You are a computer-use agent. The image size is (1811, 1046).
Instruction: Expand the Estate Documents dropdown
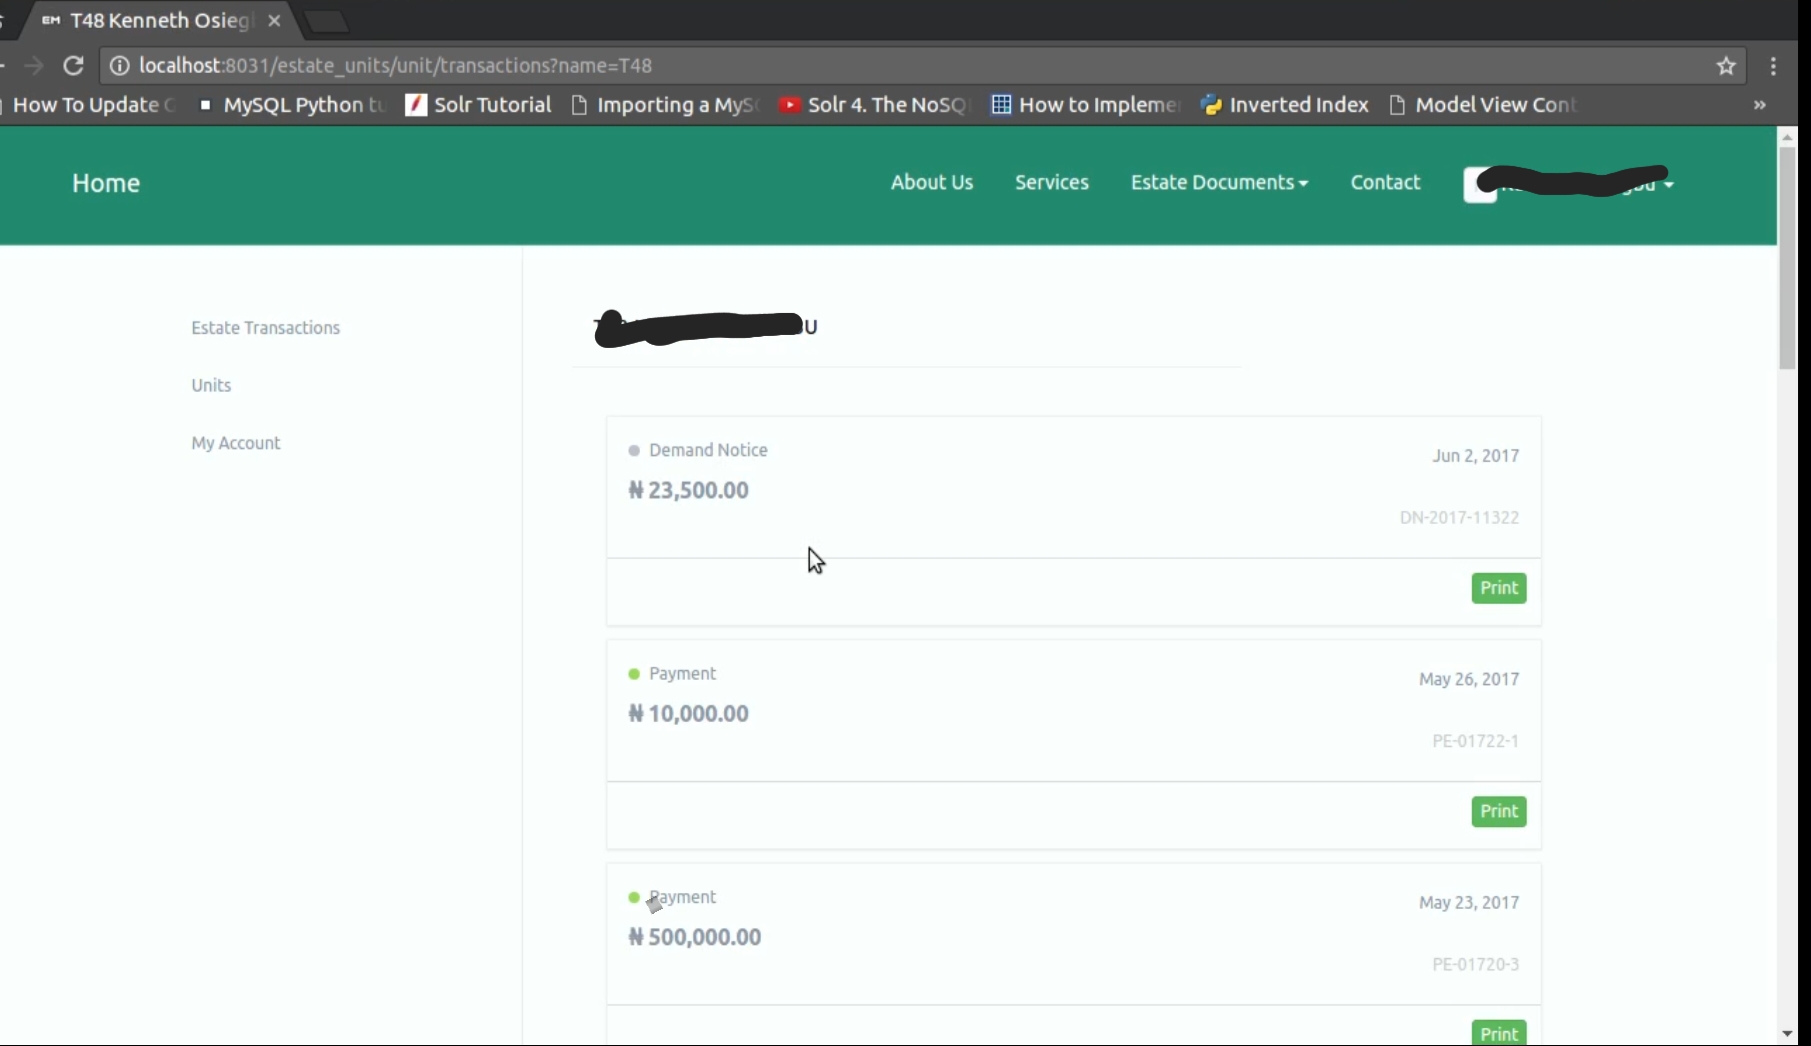[1219, 182]
